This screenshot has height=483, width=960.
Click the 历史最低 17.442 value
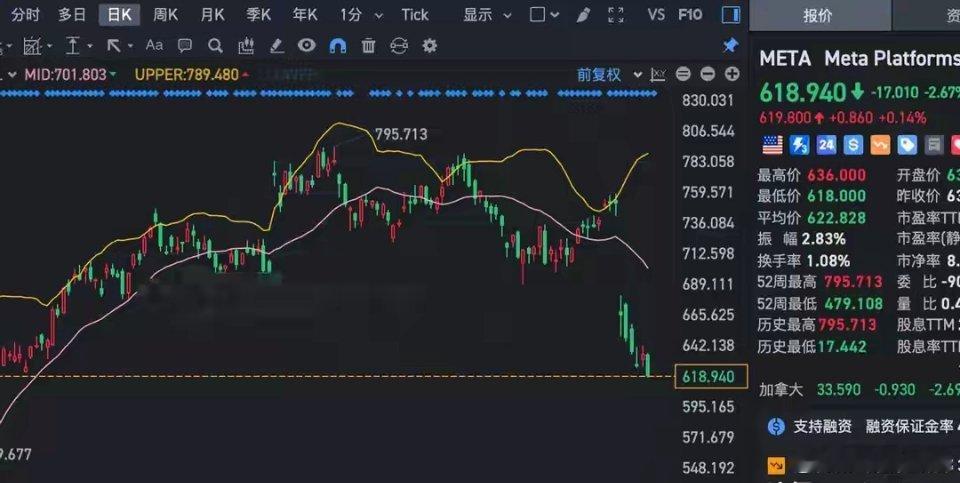pyautogui.click(x=842, y=346)
